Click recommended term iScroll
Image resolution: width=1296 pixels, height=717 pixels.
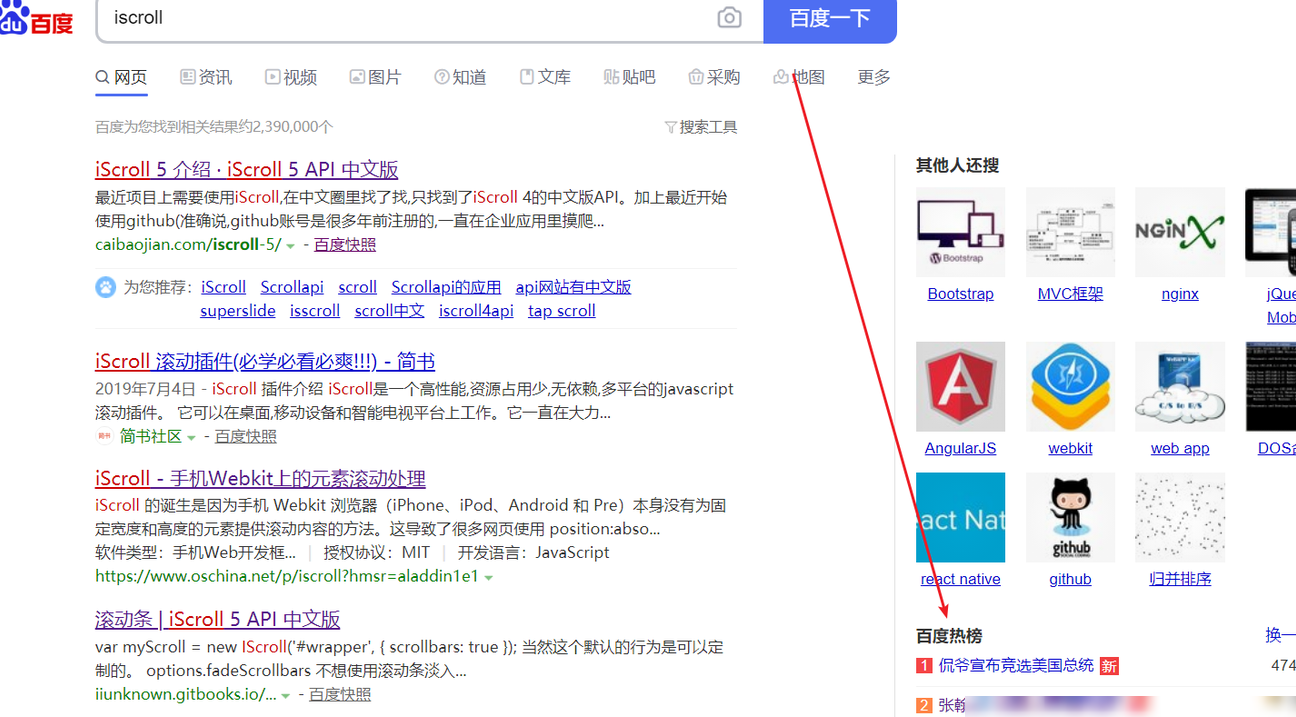(223, 287)
